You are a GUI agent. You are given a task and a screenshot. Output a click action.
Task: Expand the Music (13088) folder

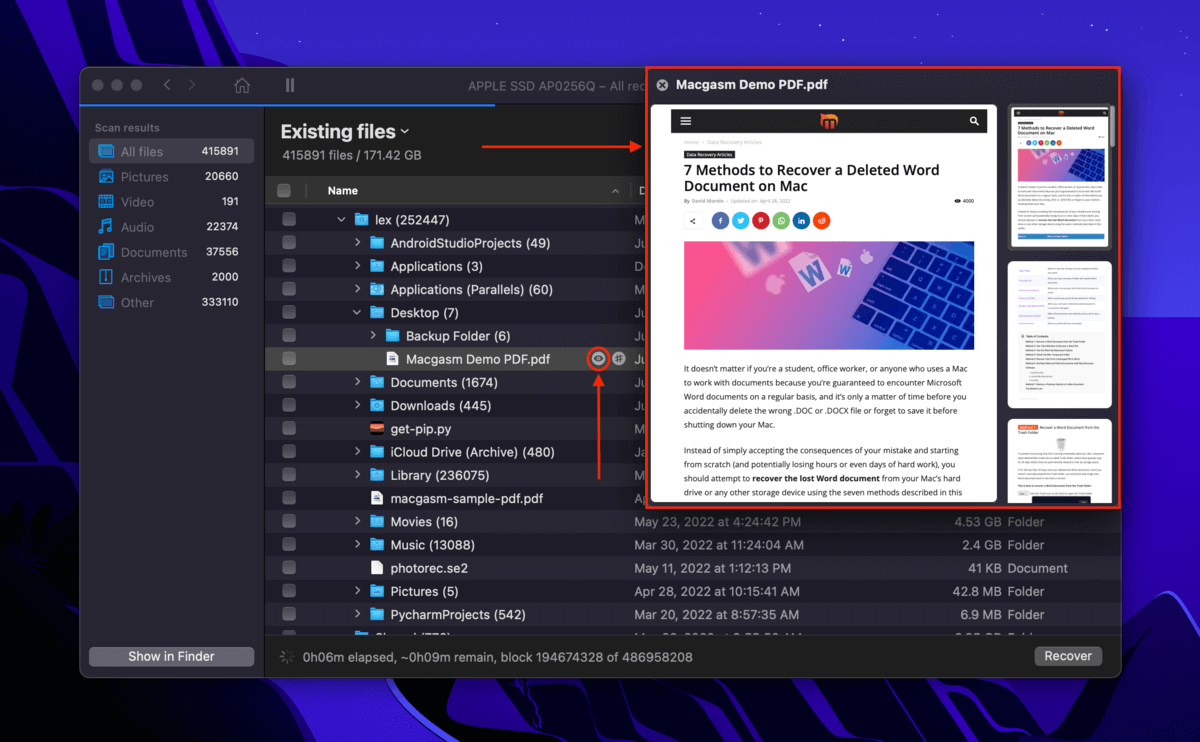tap(358, 545)
